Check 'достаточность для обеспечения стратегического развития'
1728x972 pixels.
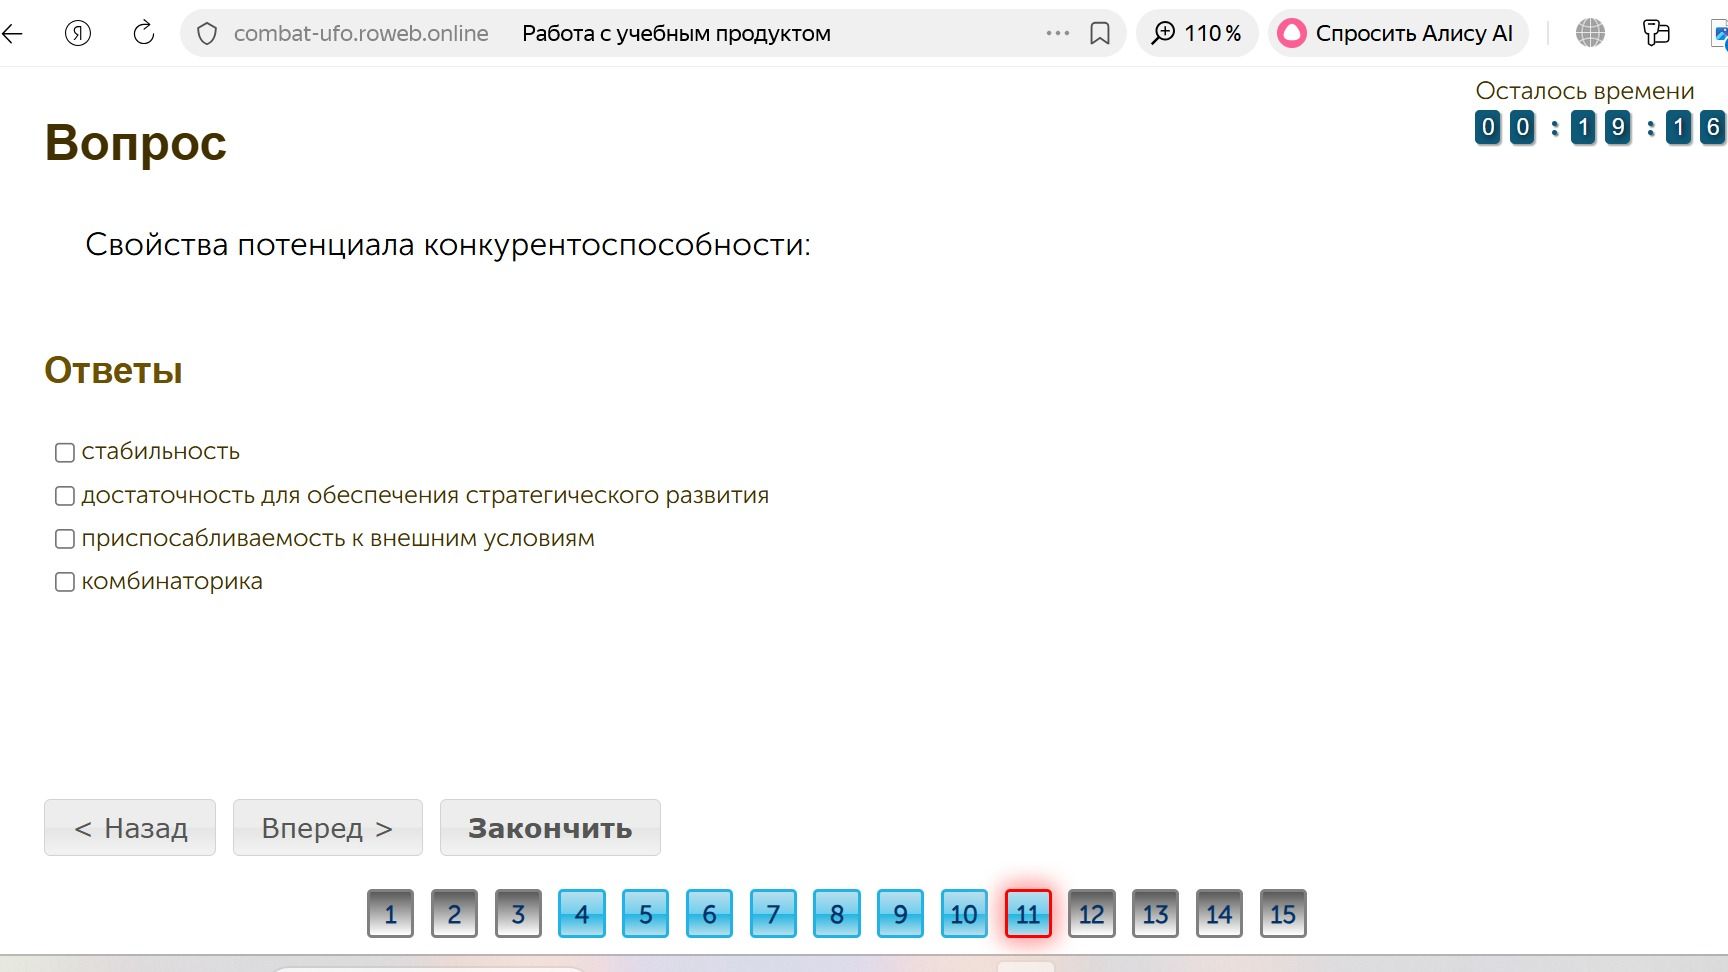[x=65, y=496]
